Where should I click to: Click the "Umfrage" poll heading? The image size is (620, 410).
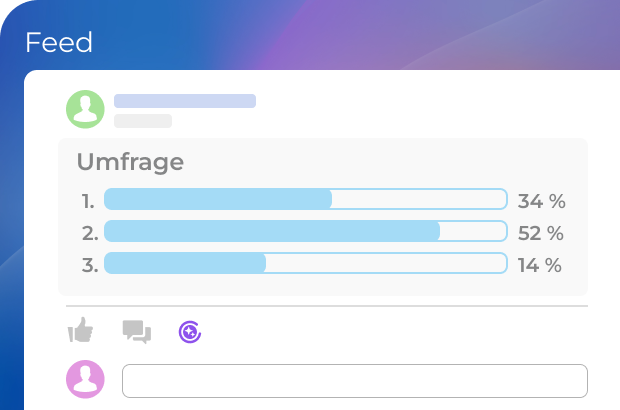(x=130, y=162)
